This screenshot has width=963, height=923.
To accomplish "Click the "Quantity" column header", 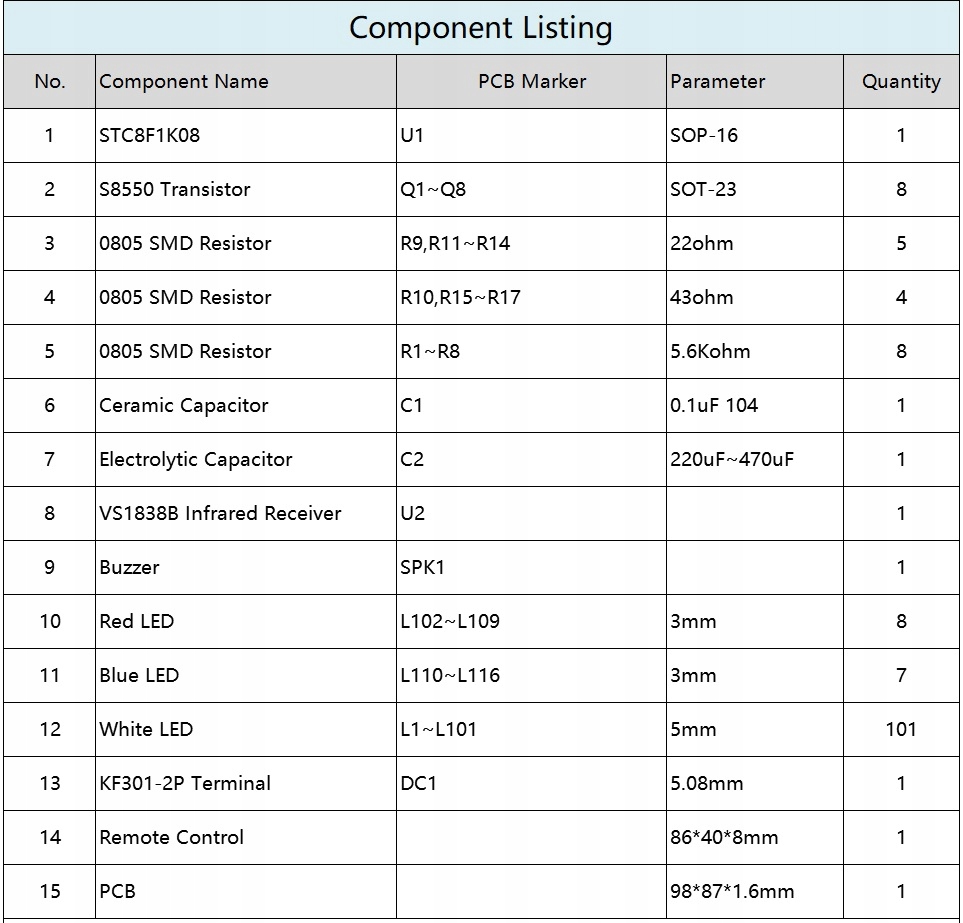I will (x=900, y=82).
